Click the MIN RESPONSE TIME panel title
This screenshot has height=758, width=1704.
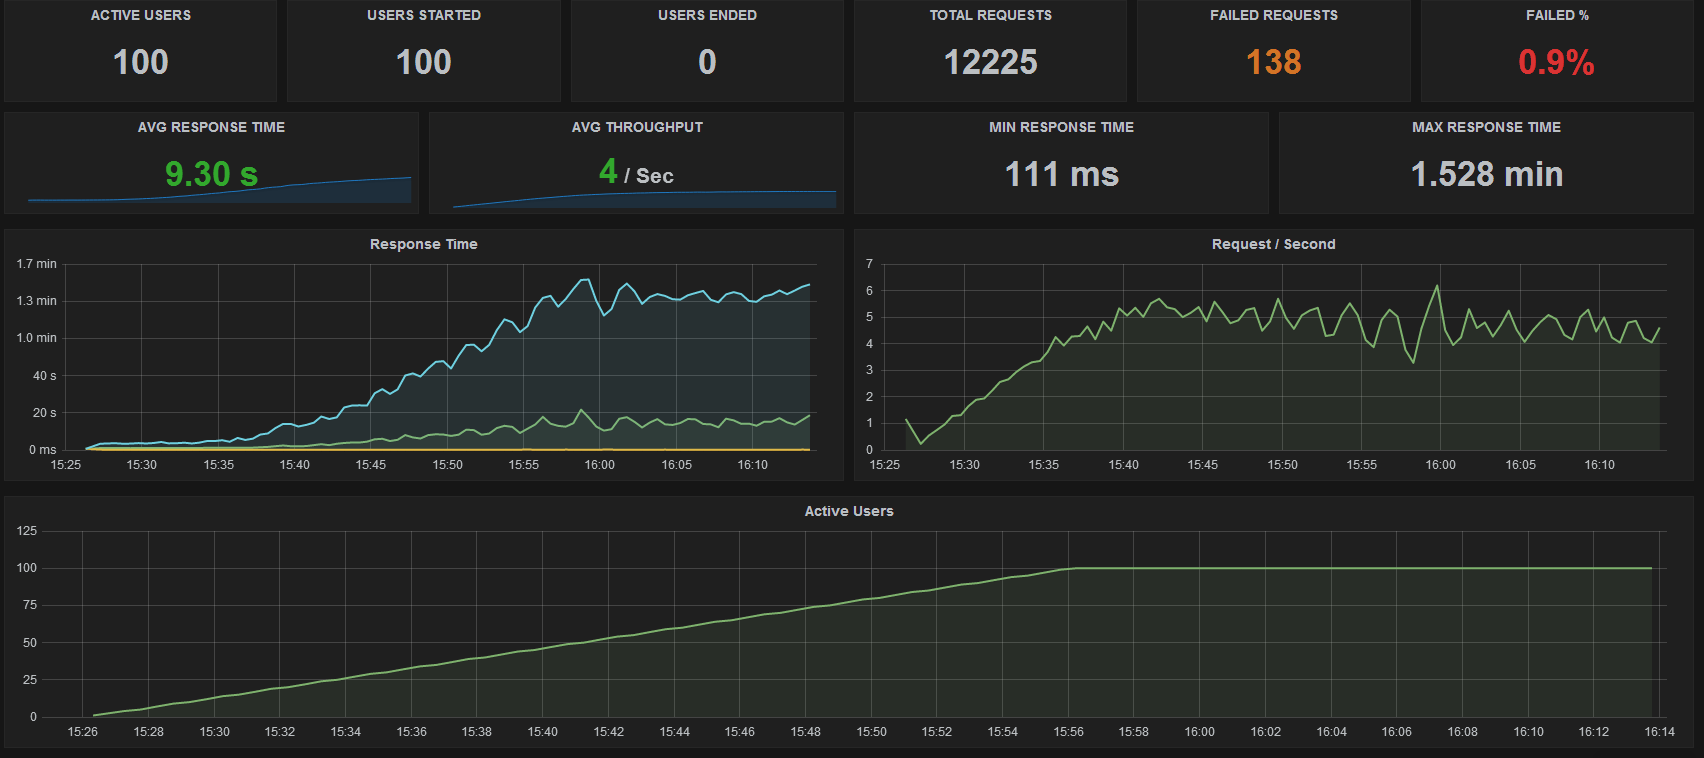point(1061,127)
